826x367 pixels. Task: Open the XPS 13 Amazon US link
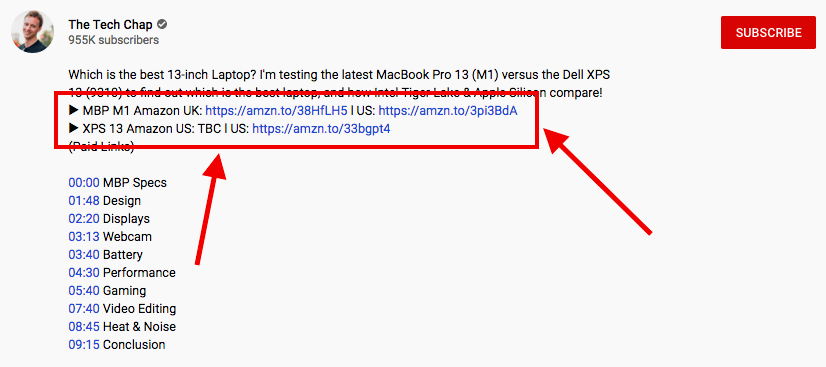[x=321, y=129]
